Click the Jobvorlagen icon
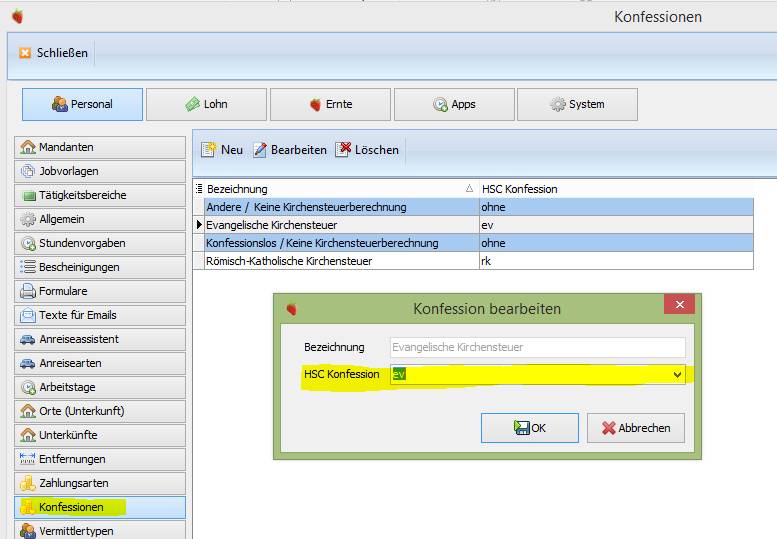Viewport: 777px width, 539px height. click(x=28, y=171)
